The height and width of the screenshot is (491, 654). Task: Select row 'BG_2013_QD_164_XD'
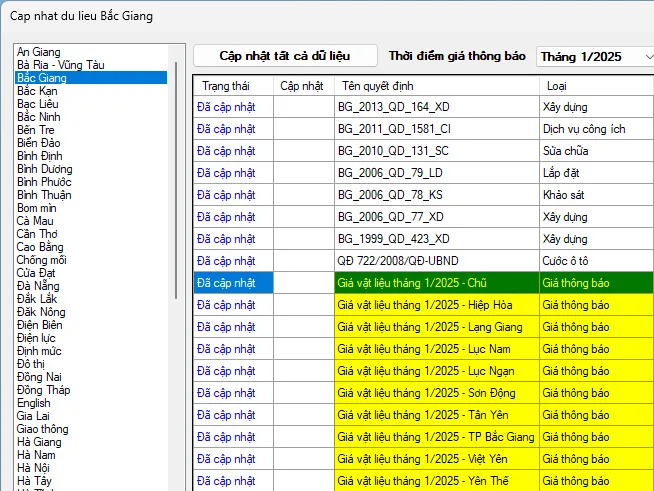394,106
